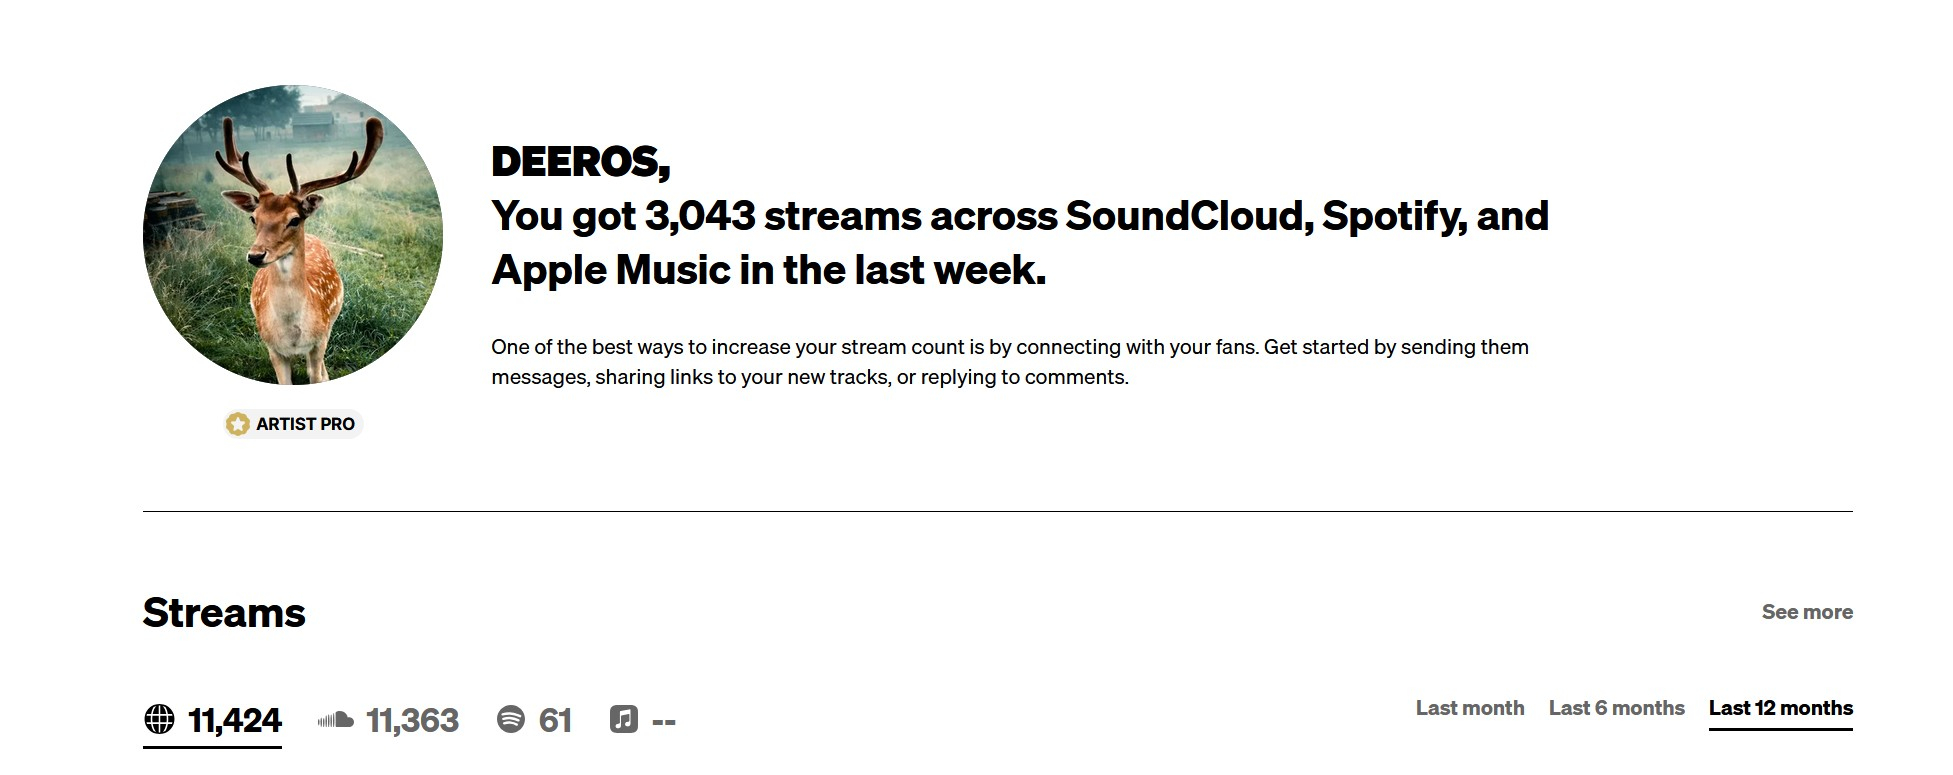1953x775 pixels.
Task: Open See more for Streams
Action: tap(1806, 612)
